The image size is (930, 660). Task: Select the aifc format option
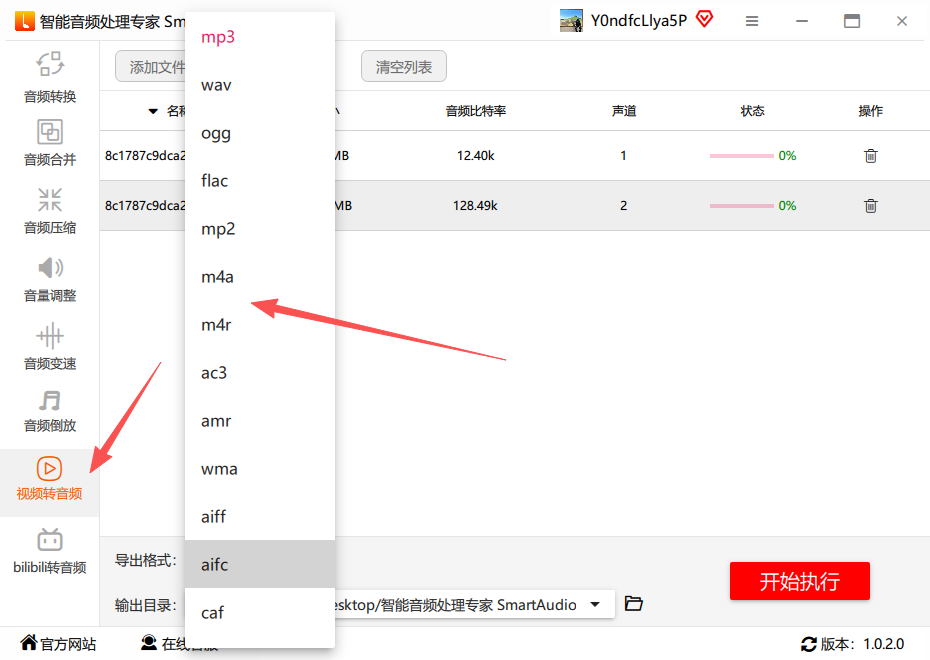215,565
